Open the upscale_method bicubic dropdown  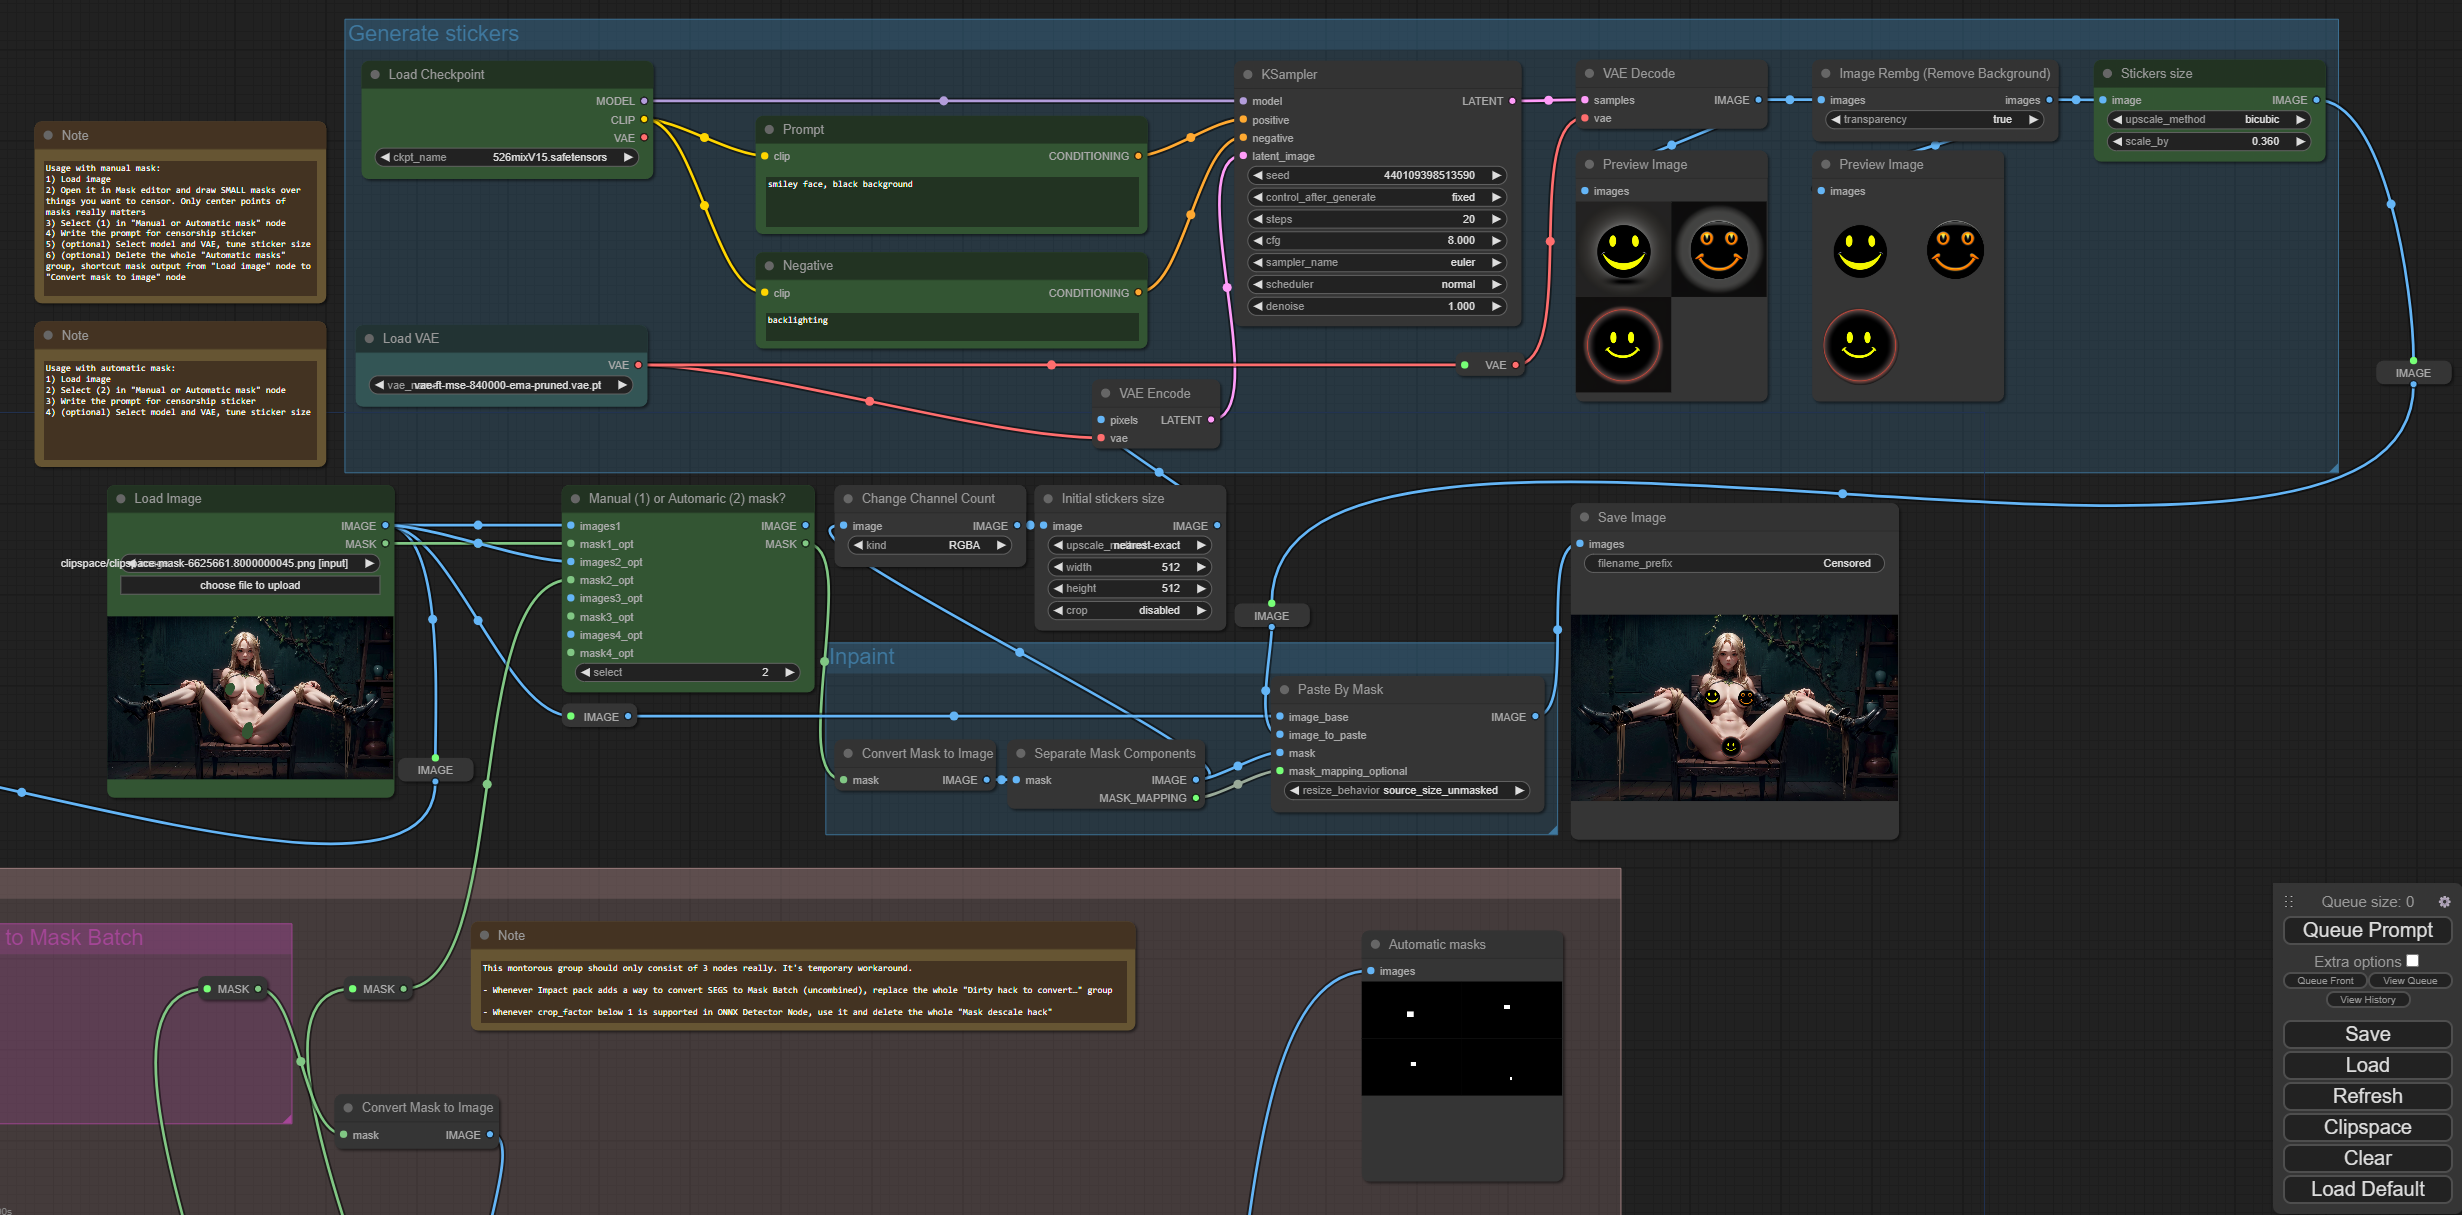pos(2208,120)
